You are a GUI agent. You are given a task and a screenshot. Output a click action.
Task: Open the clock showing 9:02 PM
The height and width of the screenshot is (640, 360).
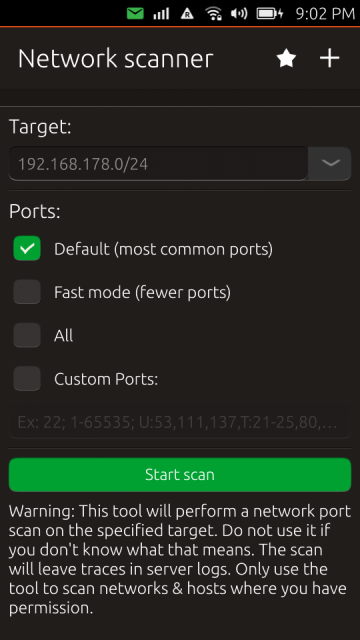point(325,14)
